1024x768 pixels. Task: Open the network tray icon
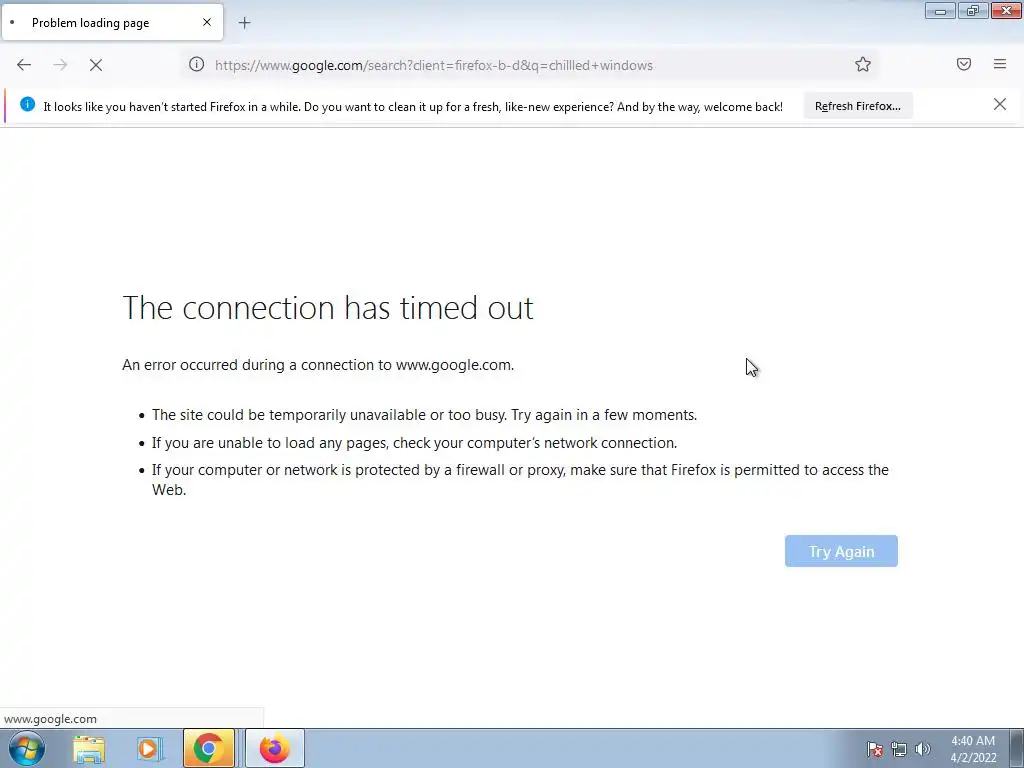pos(899,749)
